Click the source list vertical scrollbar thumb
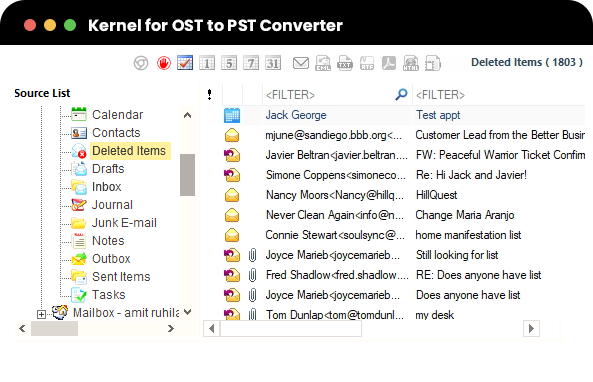 point(187,175)
